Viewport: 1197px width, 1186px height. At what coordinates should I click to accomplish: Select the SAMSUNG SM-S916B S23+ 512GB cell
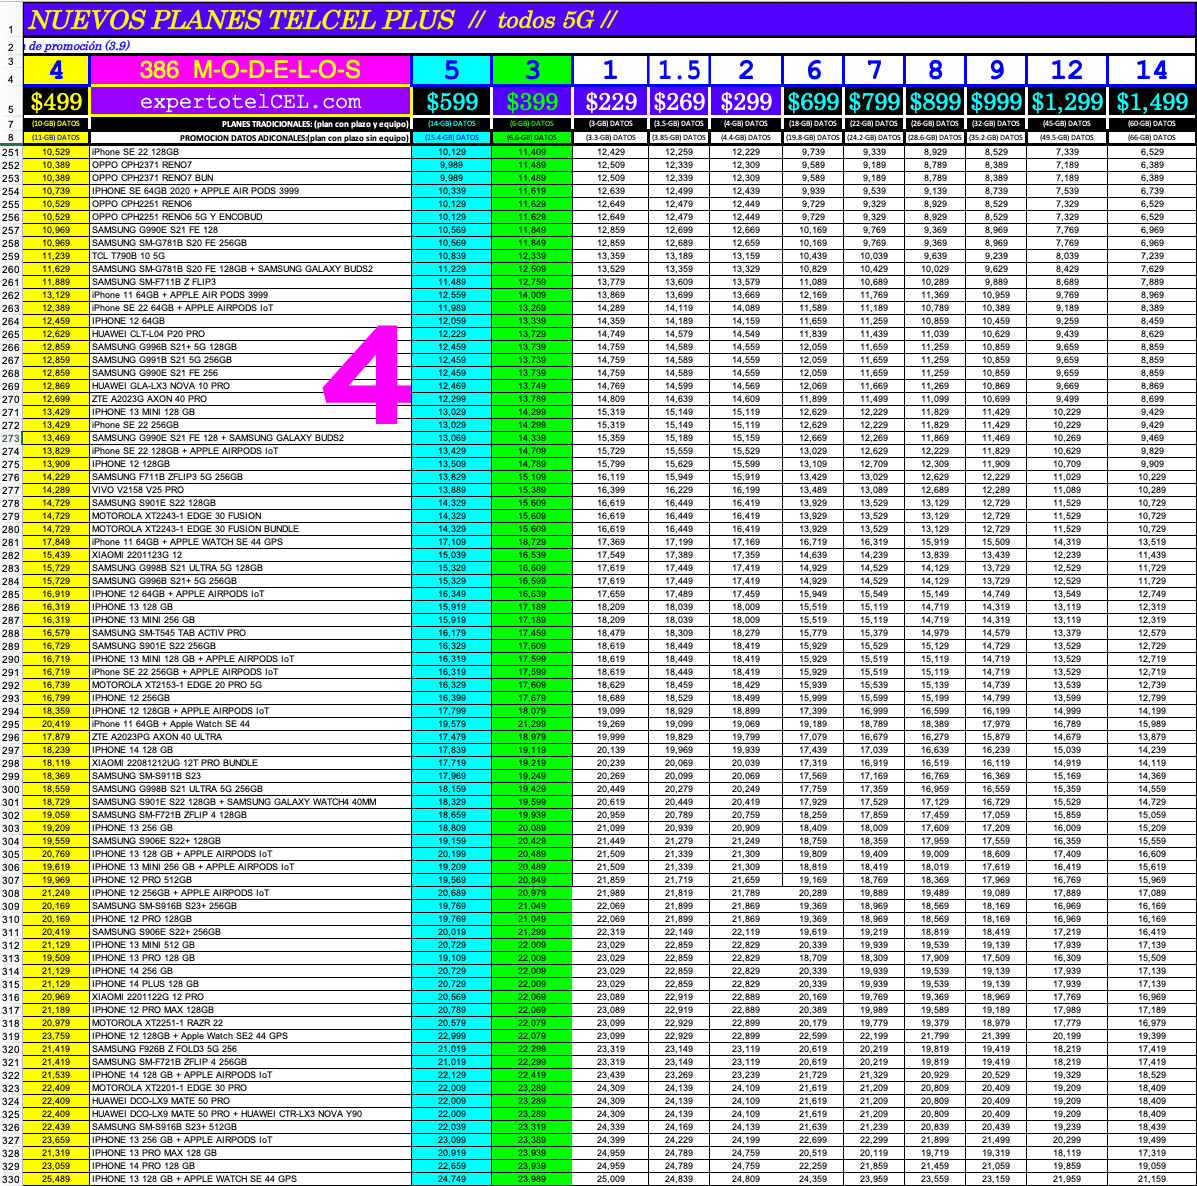250,1126
